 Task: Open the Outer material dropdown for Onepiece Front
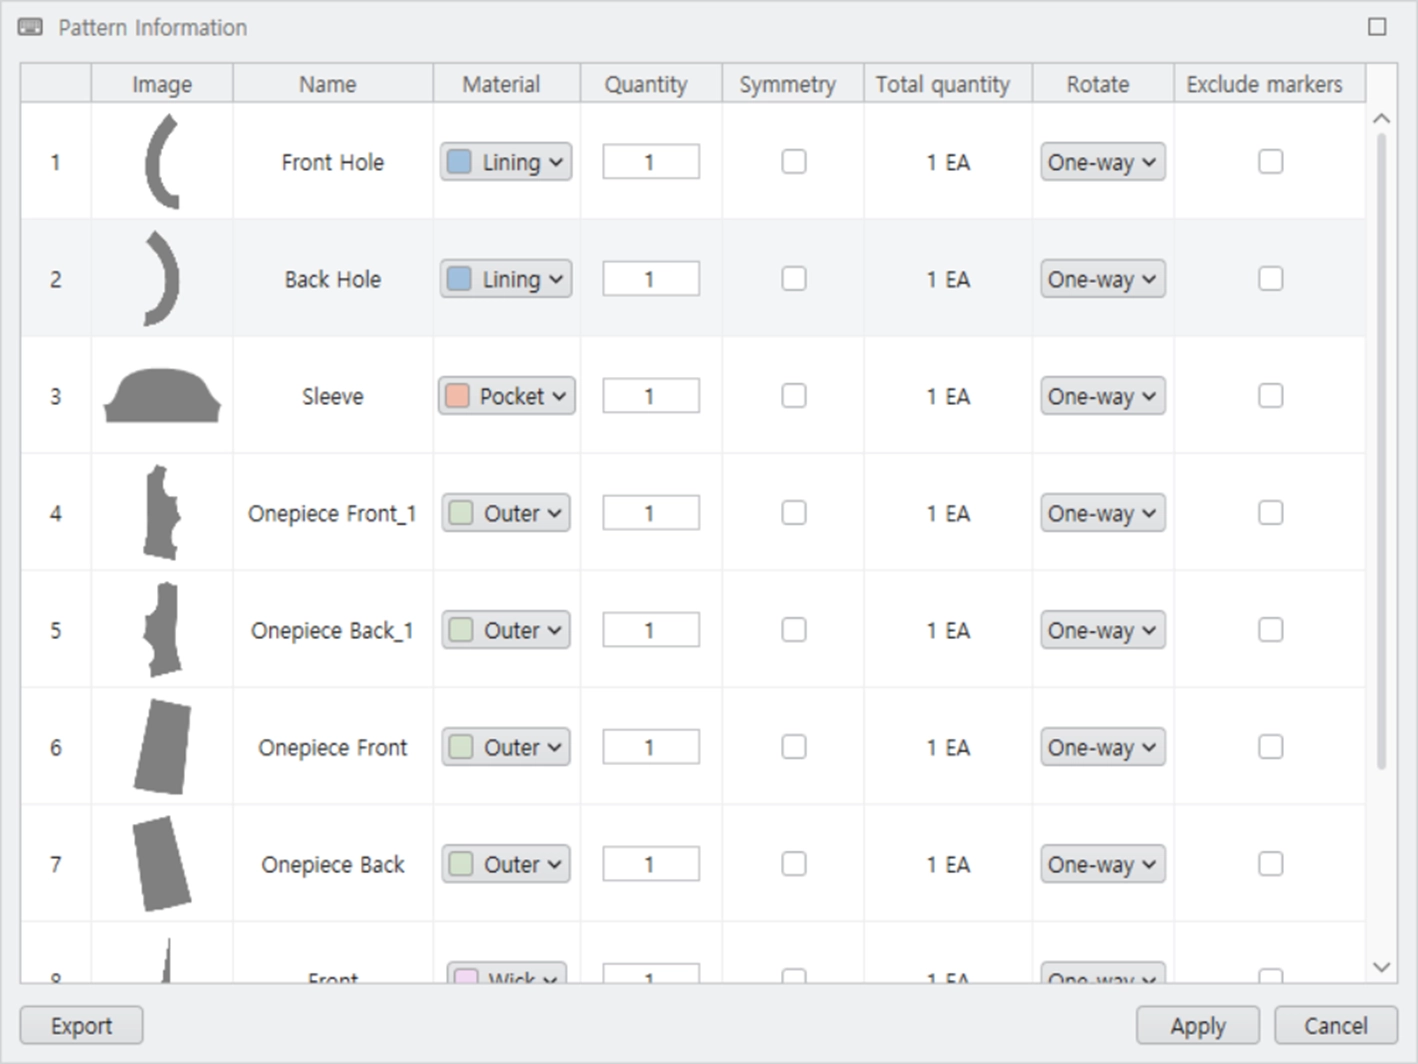[x=506, y=747]
